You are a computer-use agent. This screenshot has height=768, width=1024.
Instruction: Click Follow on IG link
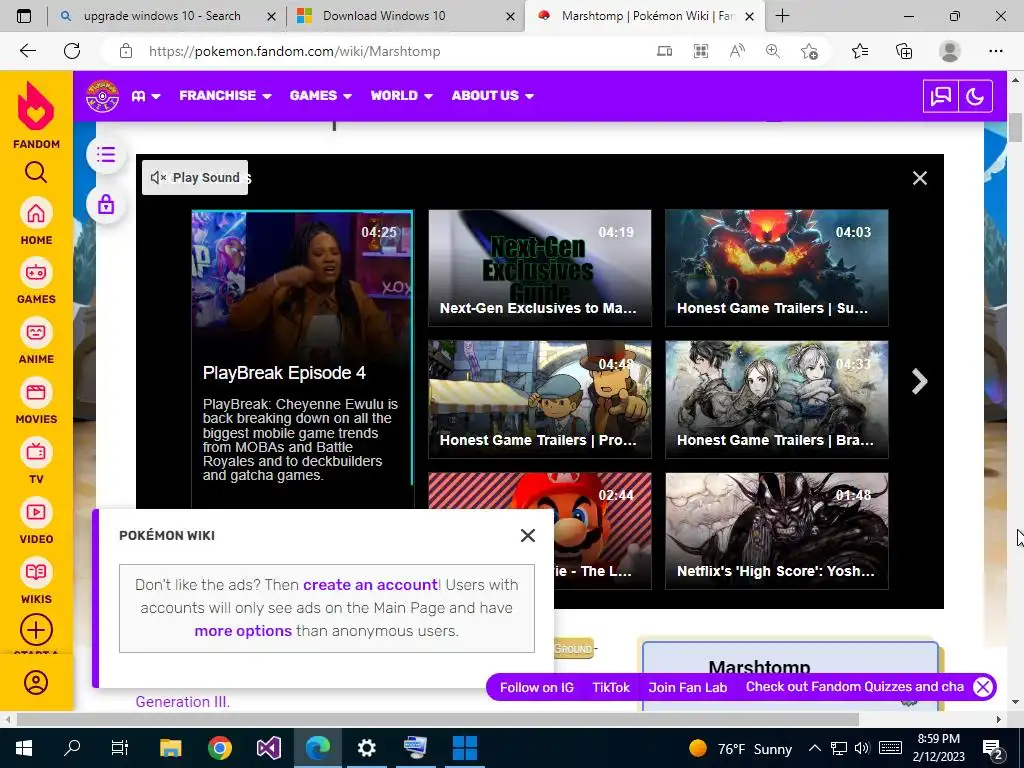(x=537, y=687)
